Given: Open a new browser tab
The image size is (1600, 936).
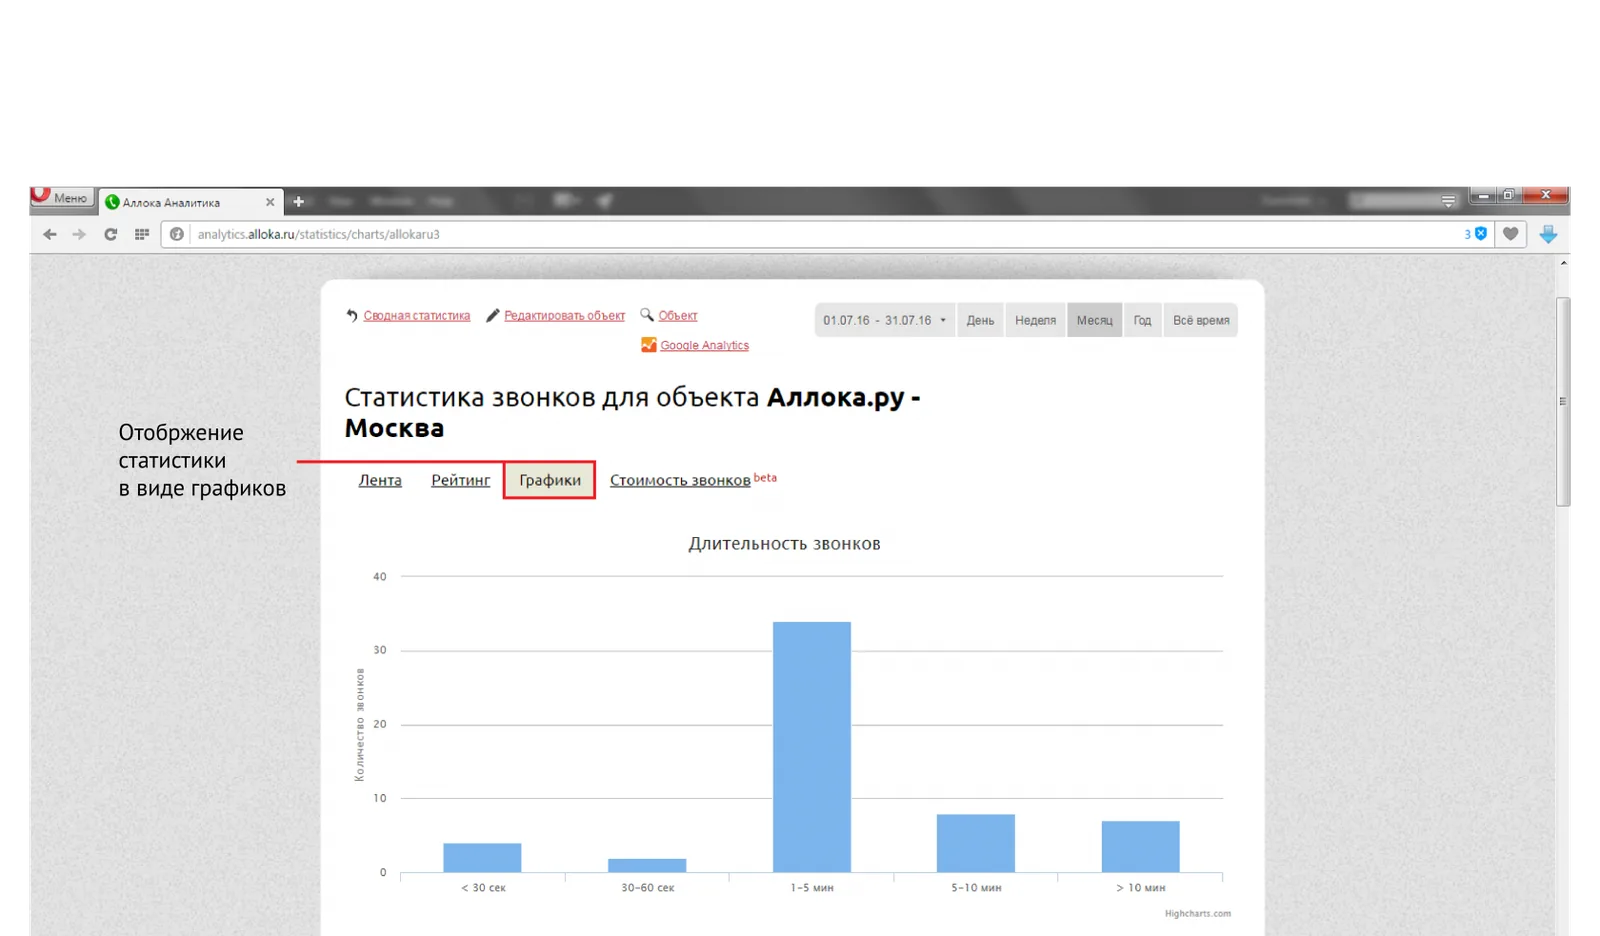Looking at the screenshot, I should click(298, 202).
